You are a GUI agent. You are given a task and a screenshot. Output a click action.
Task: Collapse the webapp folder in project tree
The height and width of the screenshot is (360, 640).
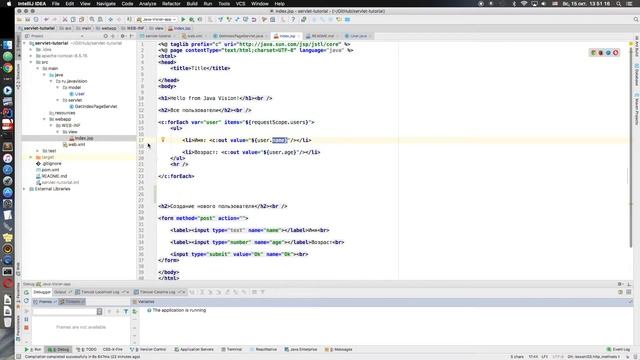click(44, 119)
